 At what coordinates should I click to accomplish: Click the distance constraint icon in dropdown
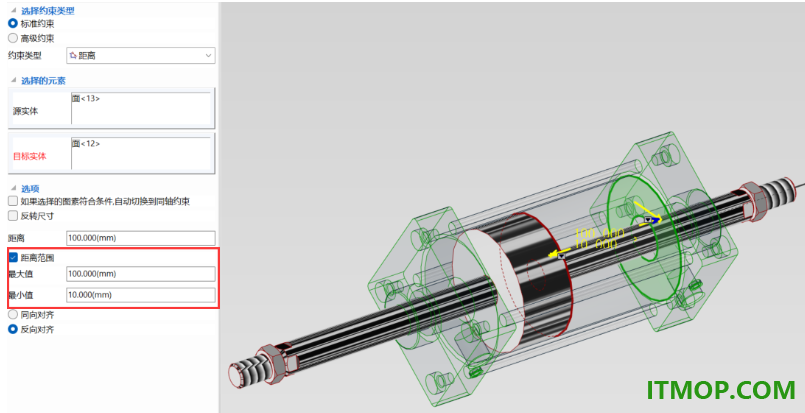click(73, 55)
